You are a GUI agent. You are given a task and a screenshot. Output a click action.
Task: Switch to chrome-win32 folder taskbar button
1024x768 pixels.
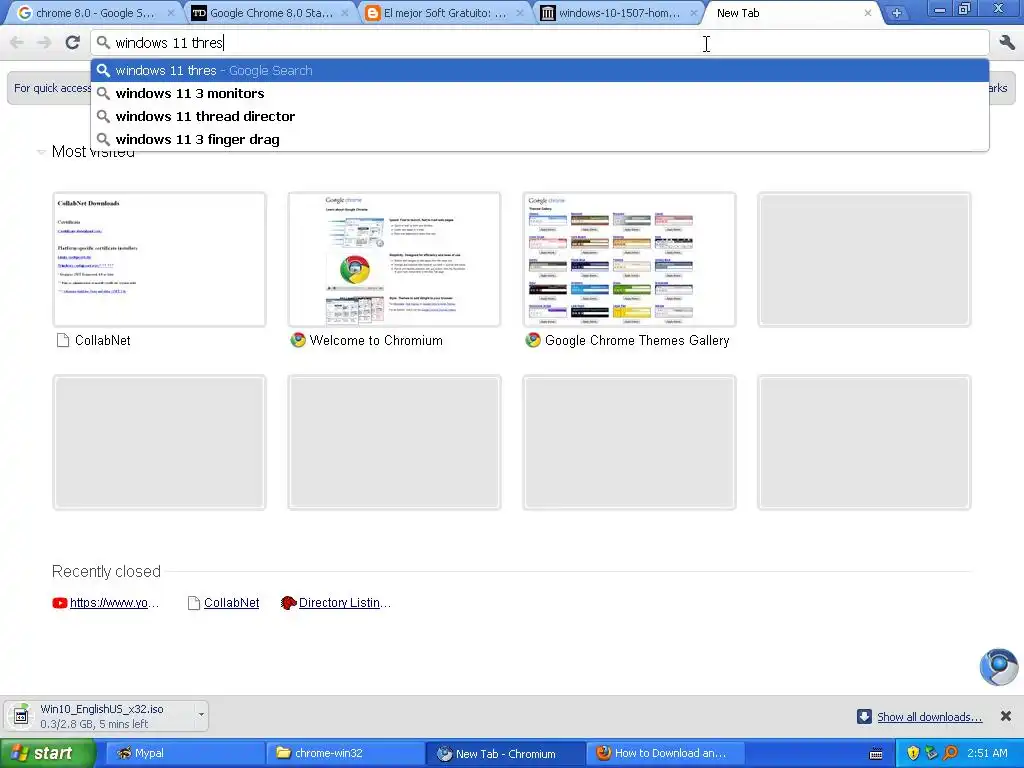[345, 753]
